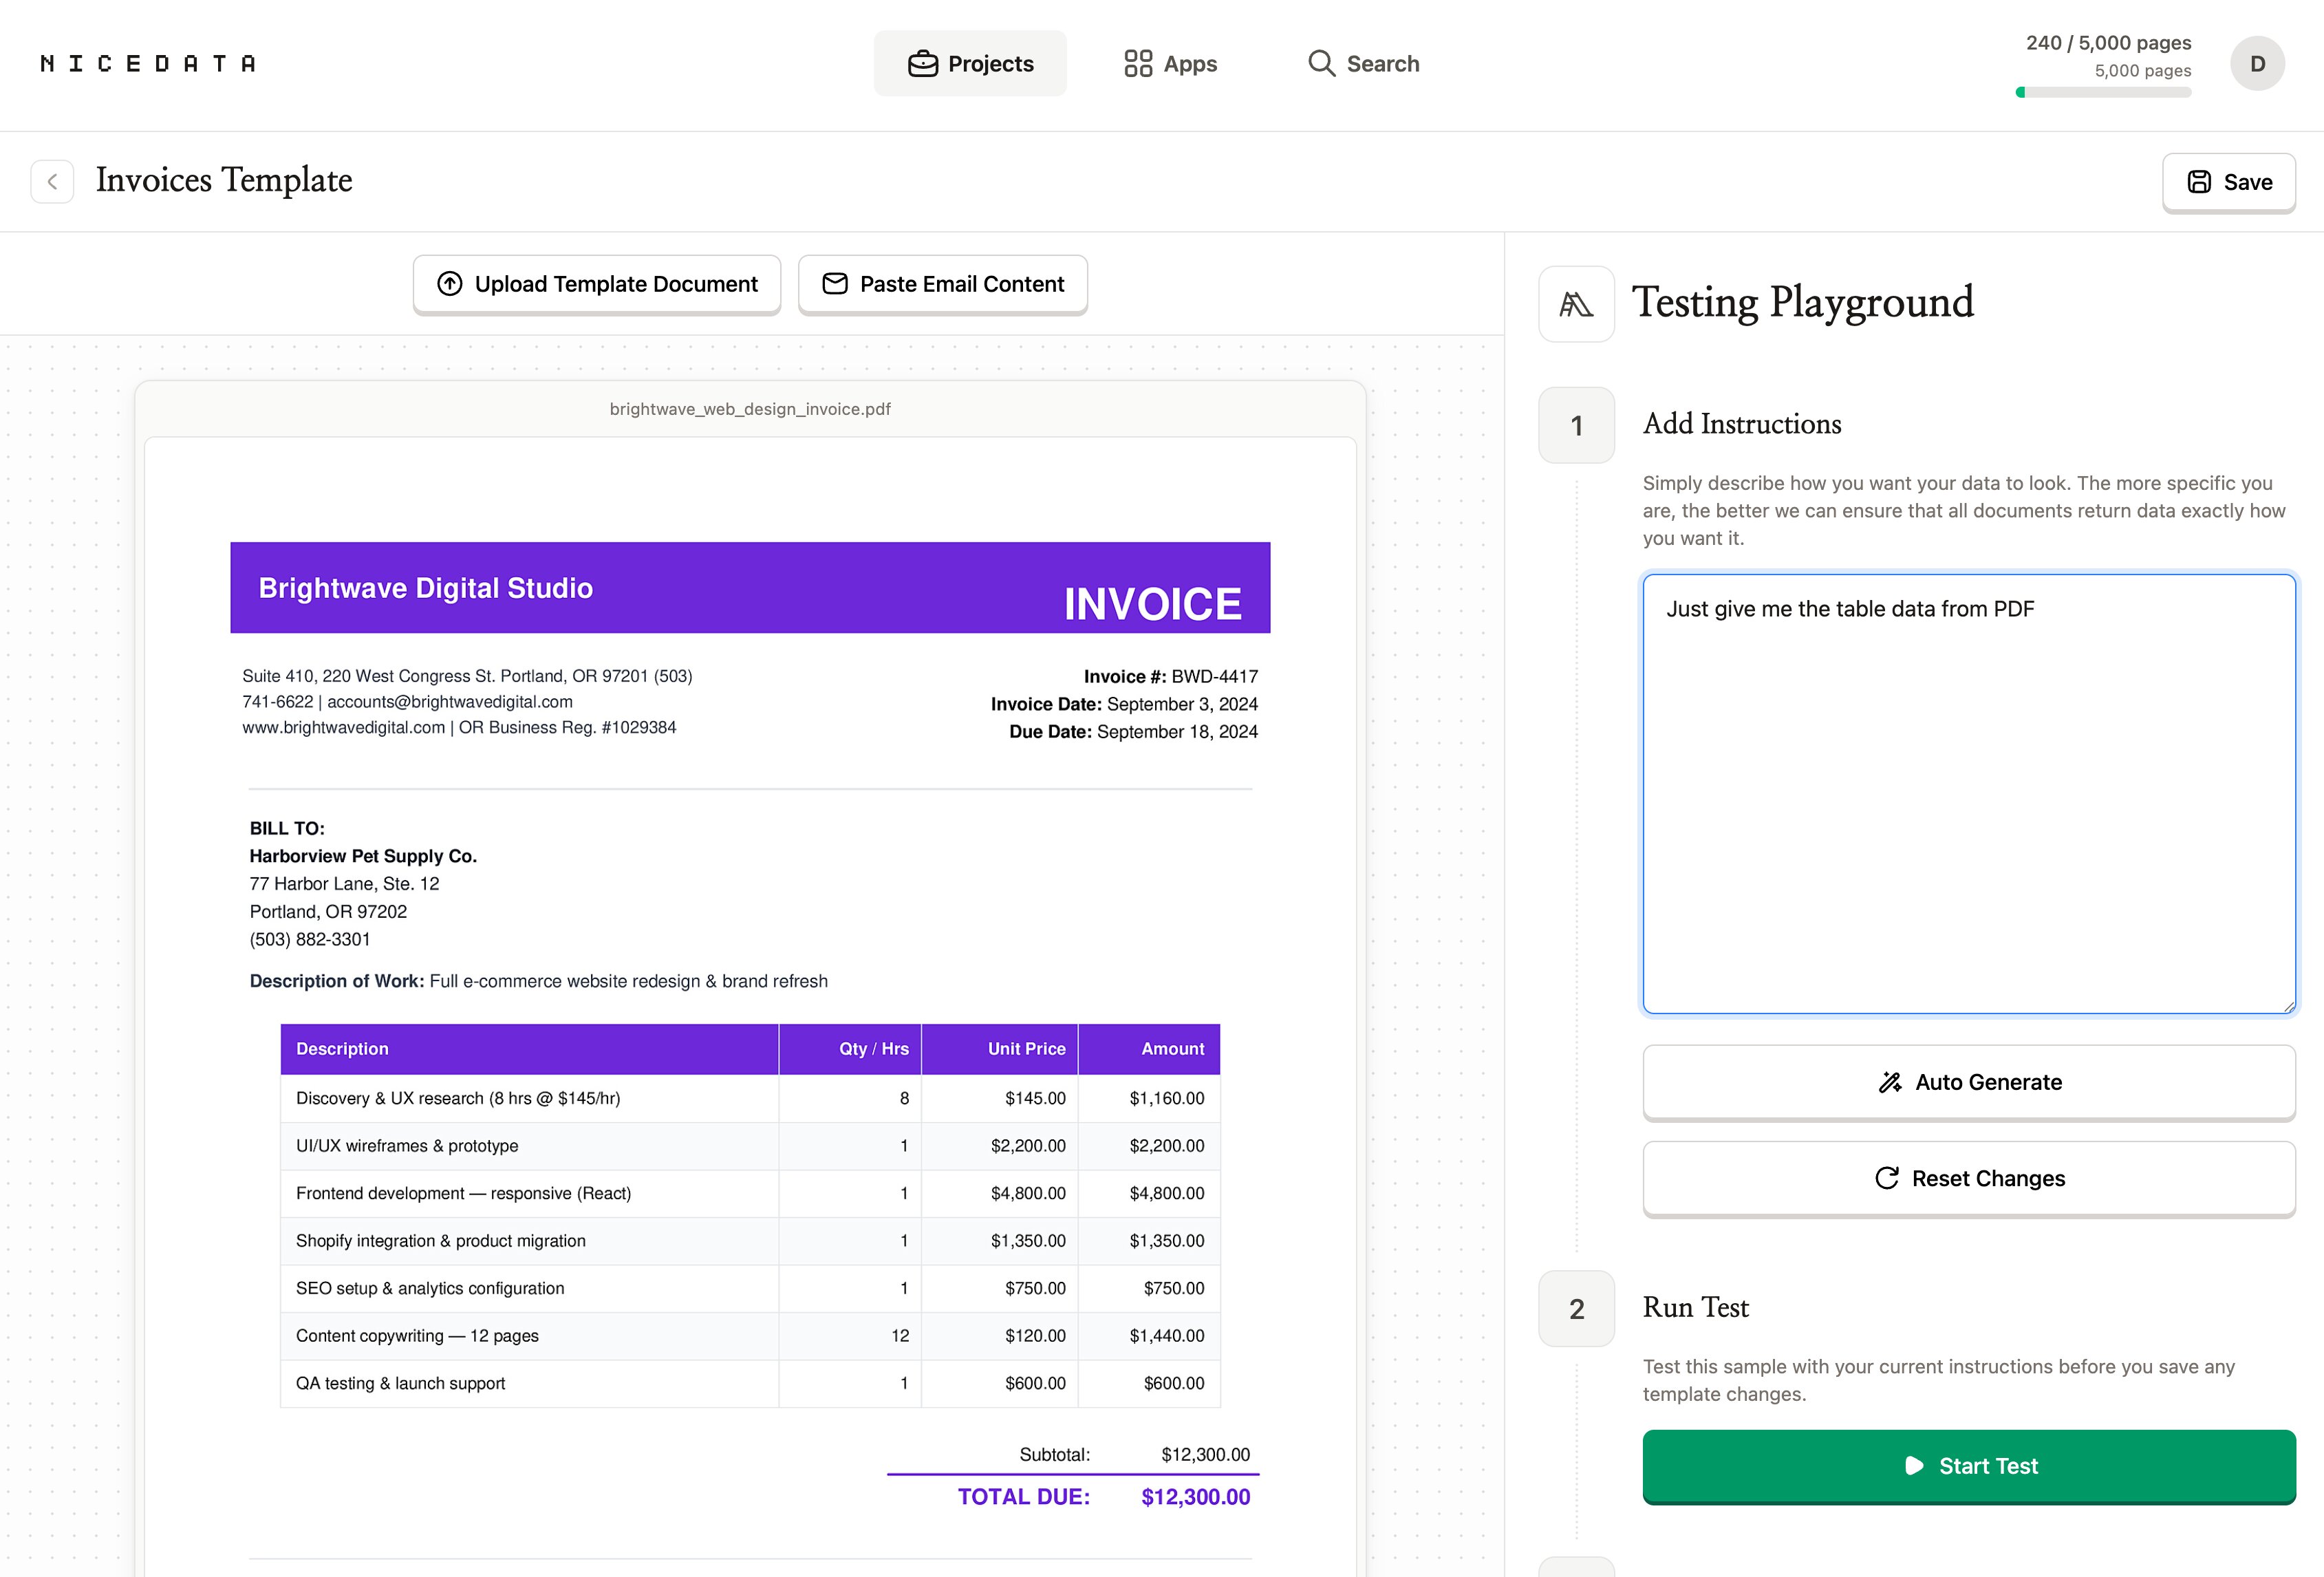Click step 2 number badge
The height and width of the screenshot is (1577, 2324).
1576,1309
